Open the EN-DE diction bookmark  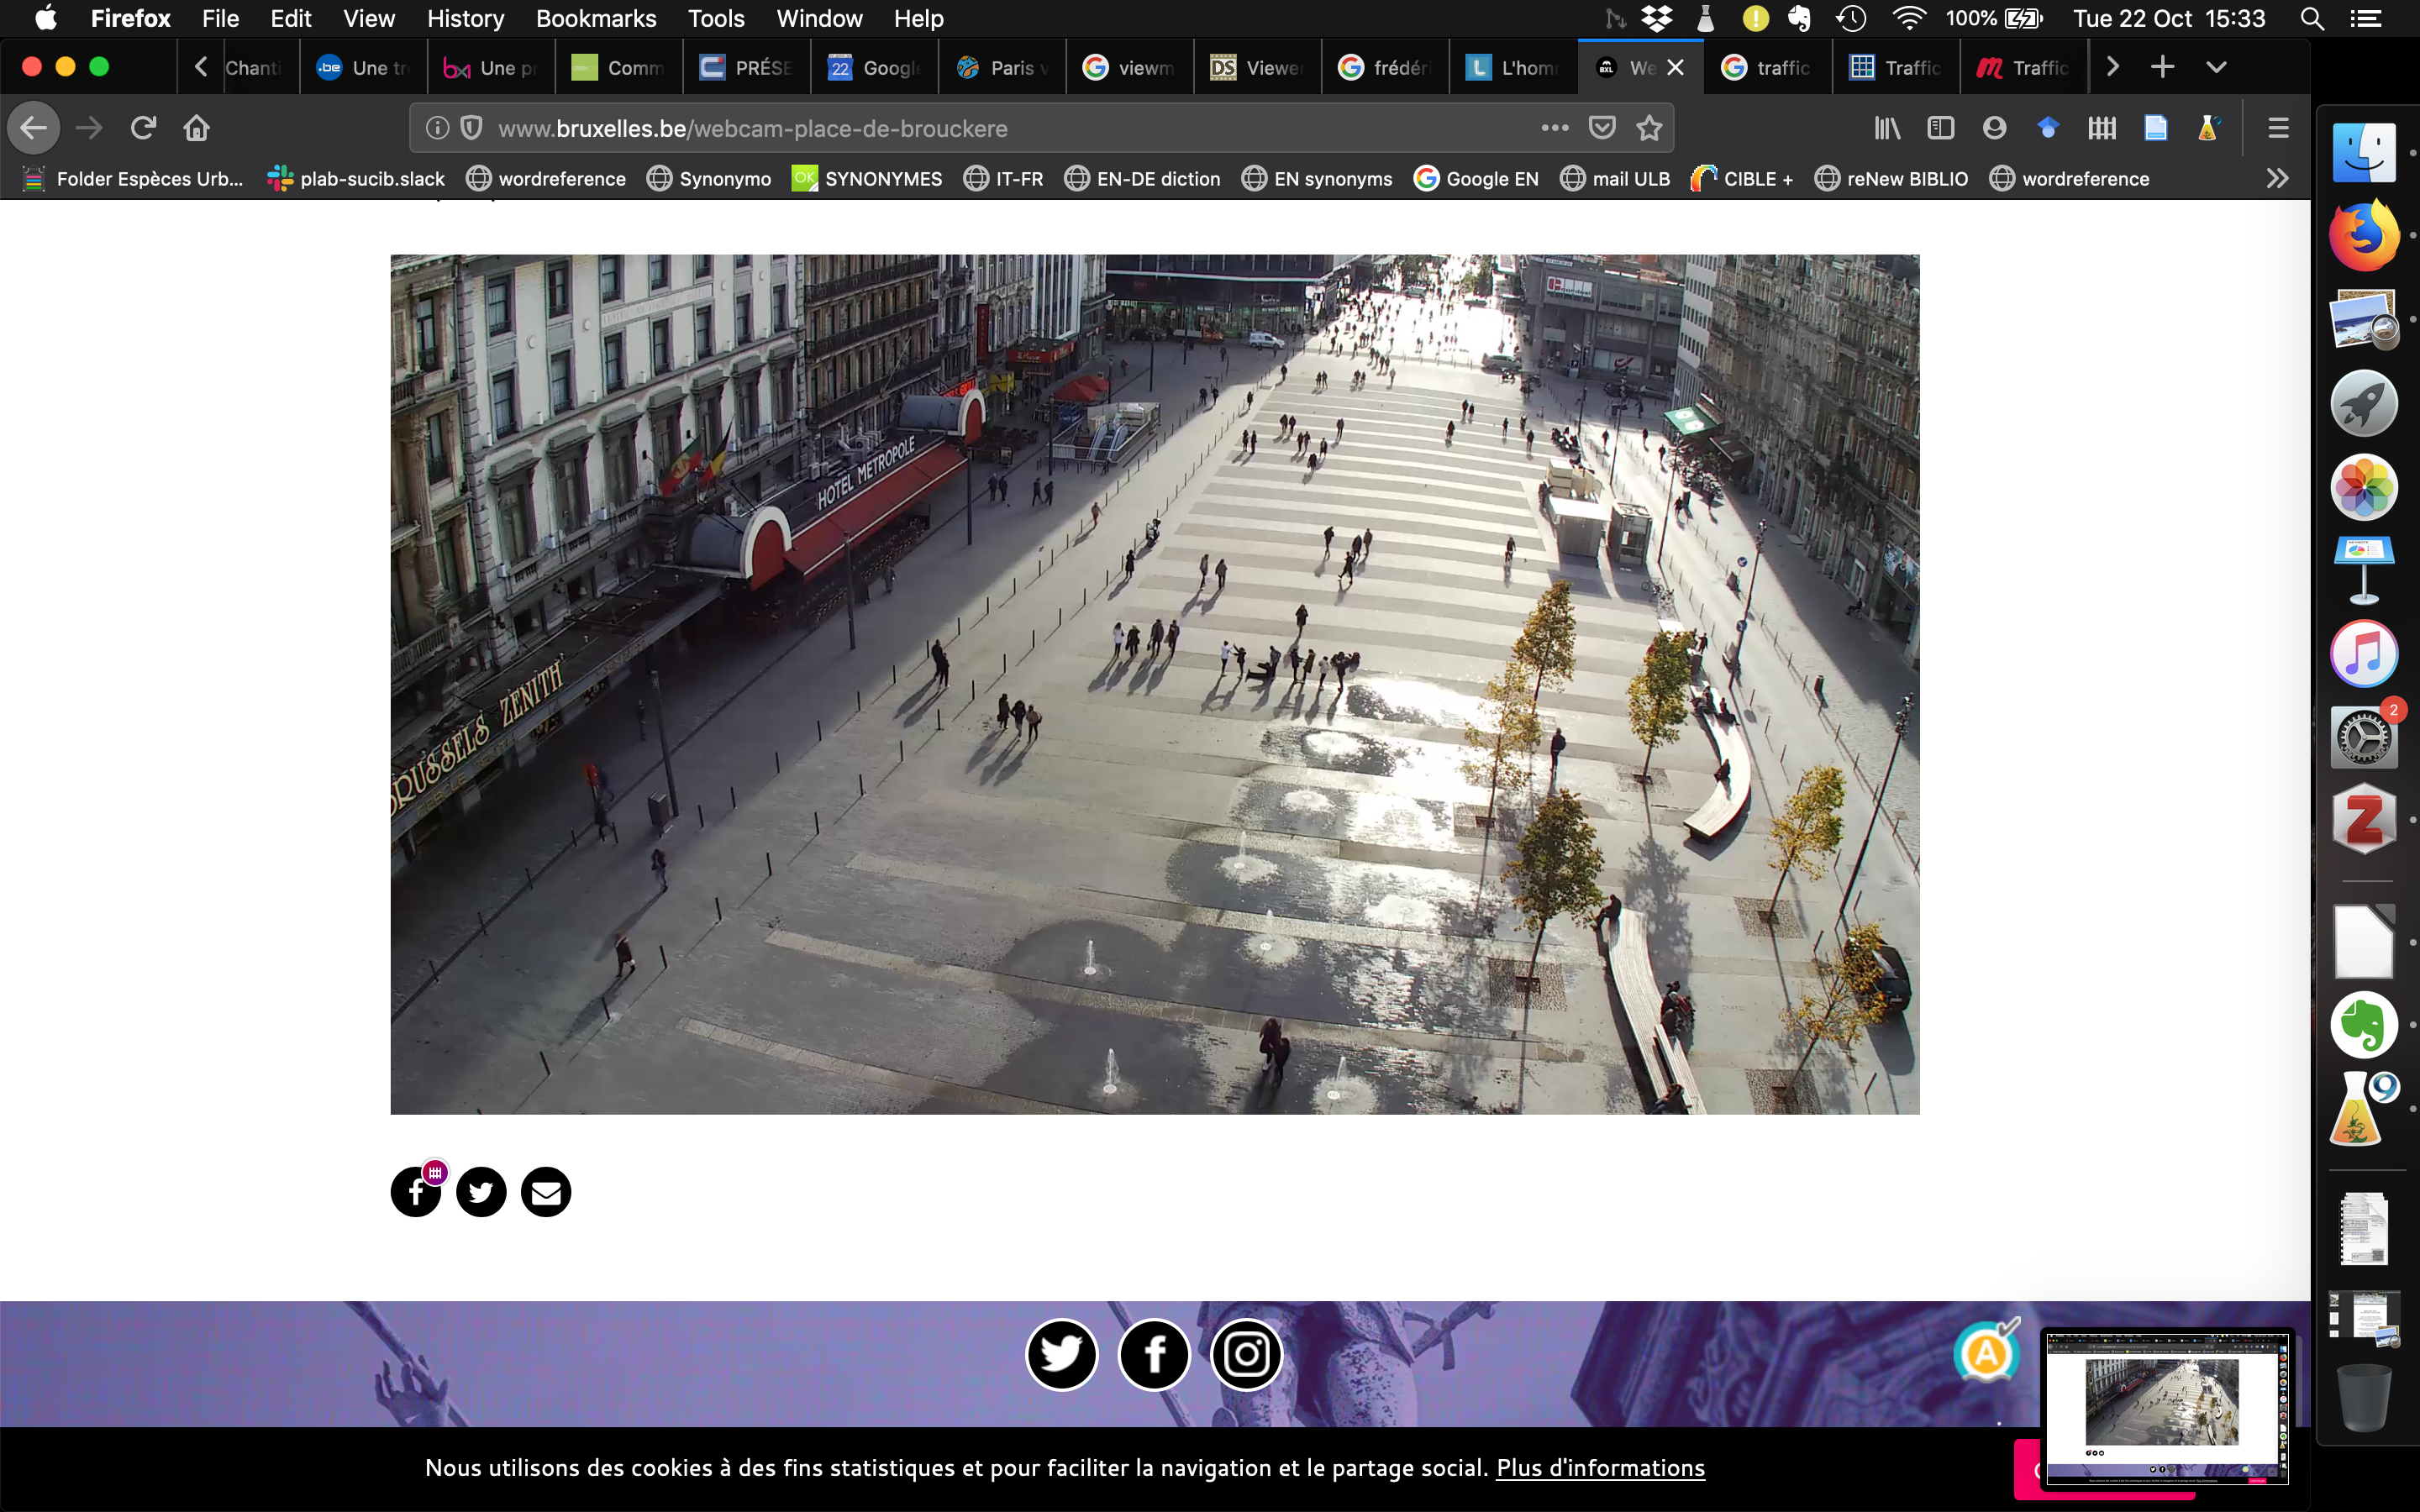tap(1142, 179)
